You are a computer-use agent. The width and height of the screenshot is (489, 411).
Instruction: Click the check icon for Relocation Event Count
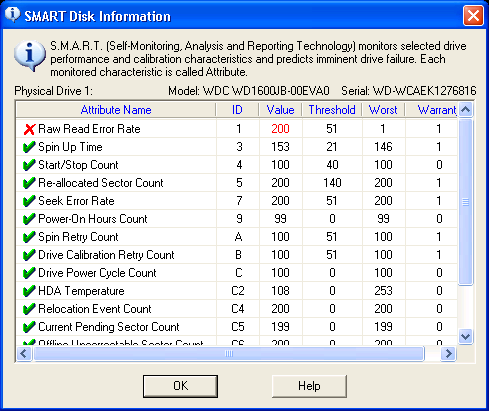click(29, 309)
